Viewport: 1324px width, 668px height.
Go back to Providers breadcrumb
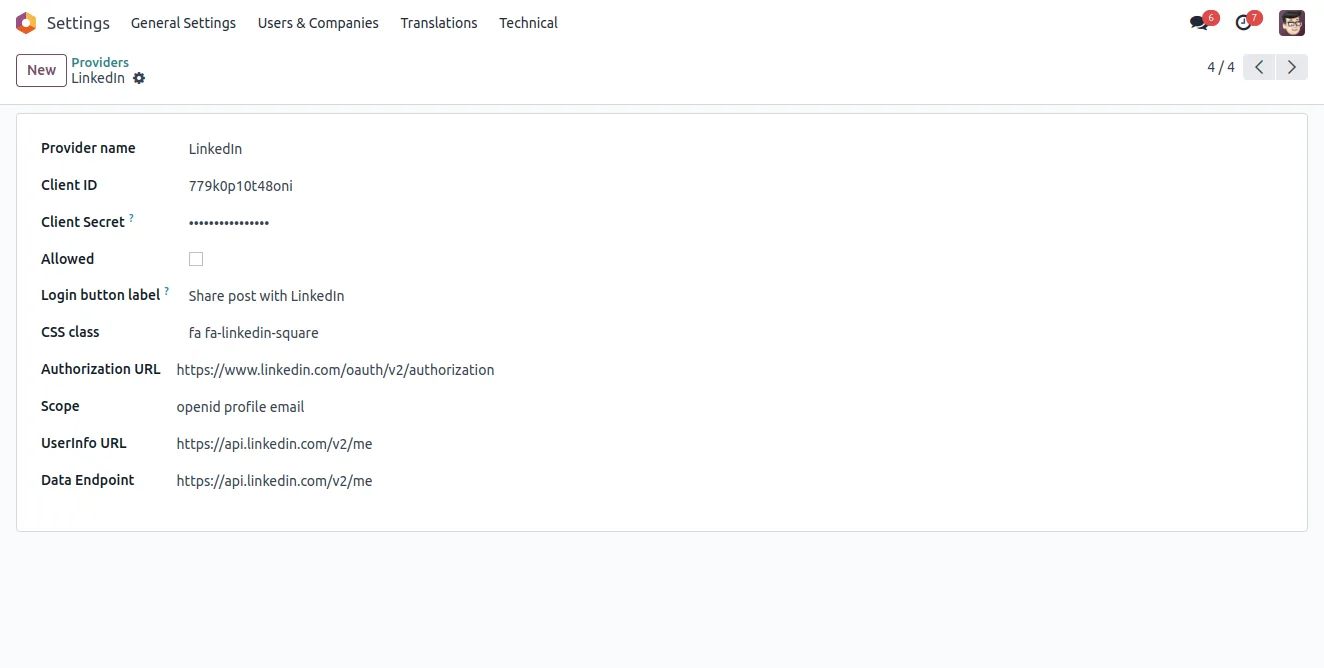100,62
